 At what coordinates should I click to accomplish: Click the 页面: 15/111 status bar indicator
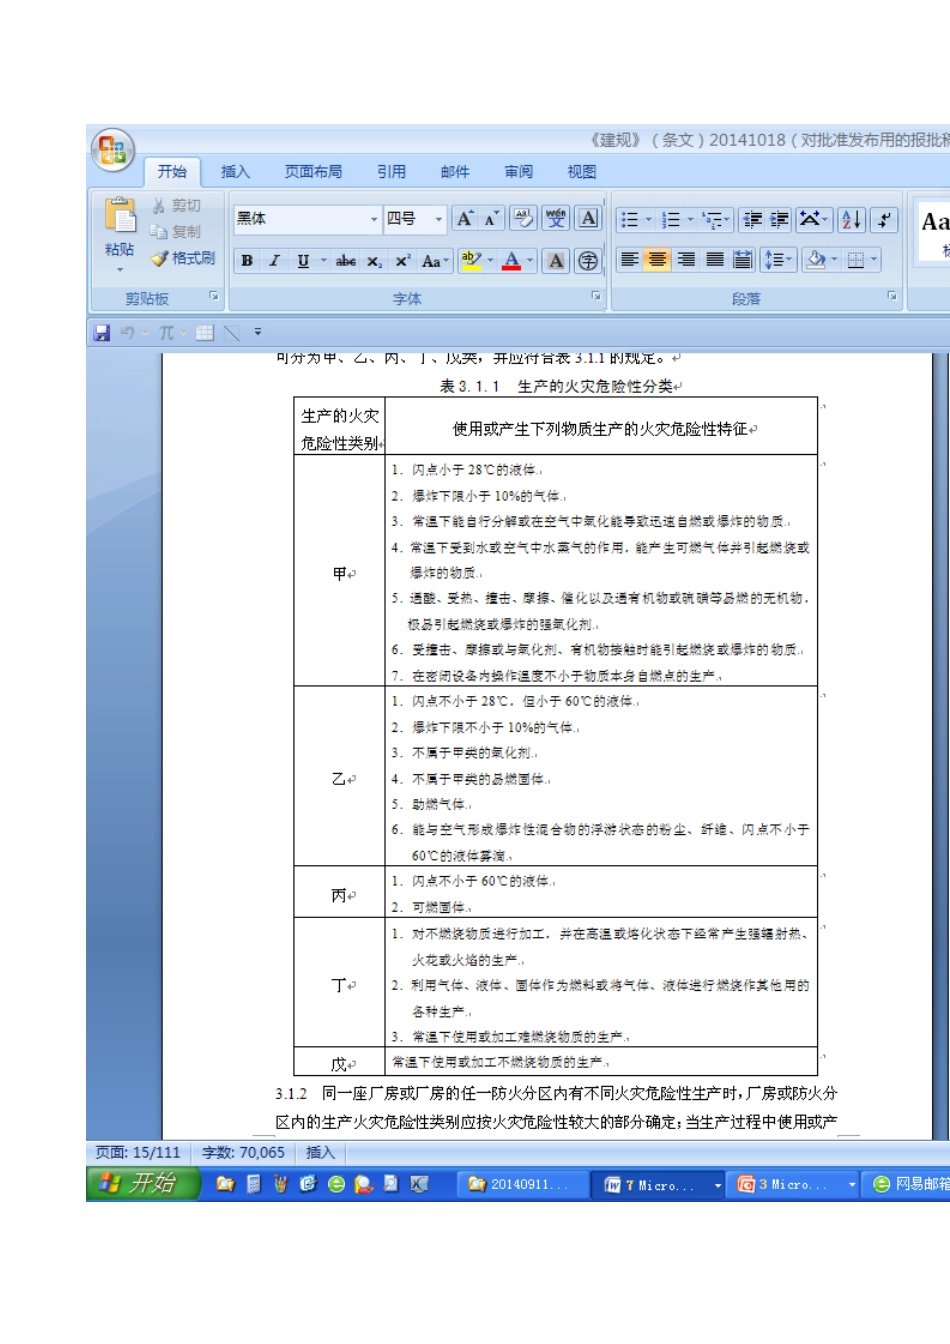pos(138,1153)
